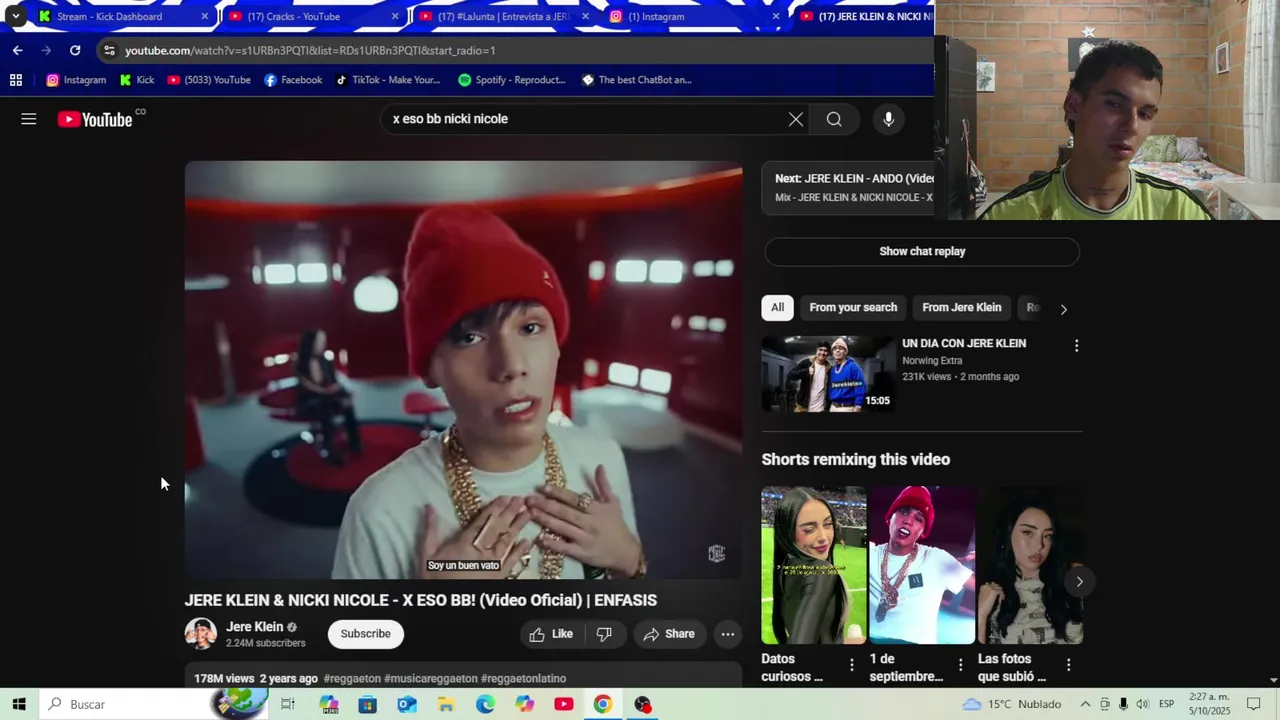Close the Cracks - YouTube tab
This screenshot has width=1280, height=720.
coord(395,16)
